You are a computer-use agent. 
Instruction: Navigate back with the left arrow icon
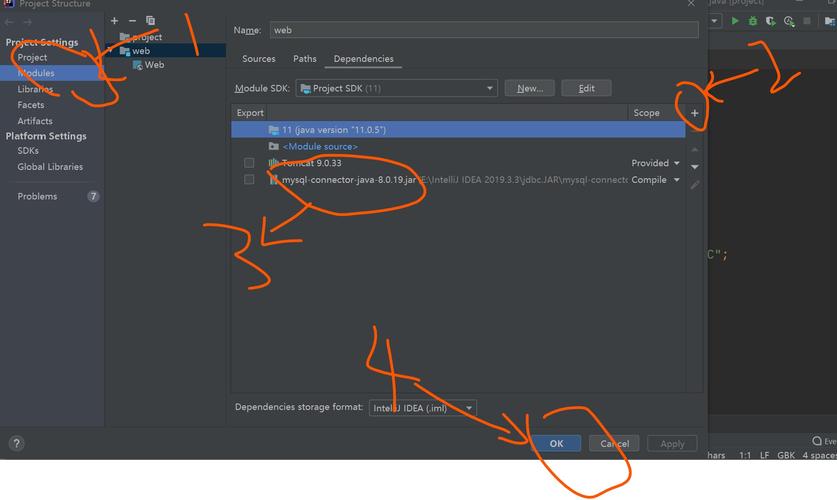coord(9,22)
